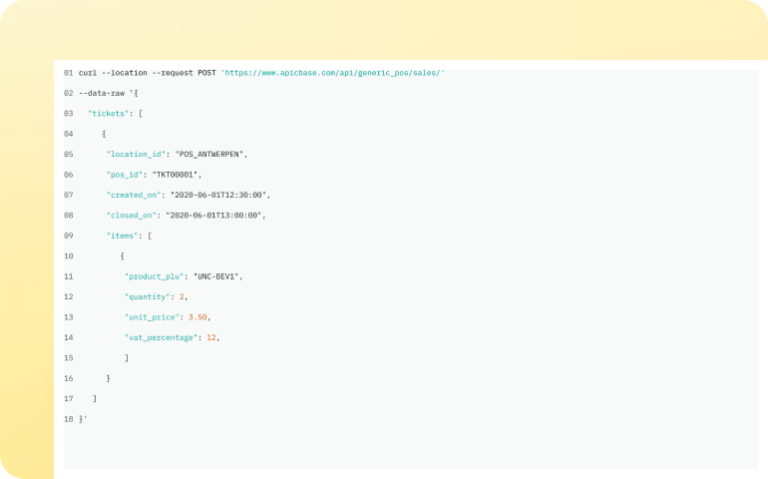This screenshot has height=479, width=768.
Task: Click line number 18
Action: coord(68,419)
